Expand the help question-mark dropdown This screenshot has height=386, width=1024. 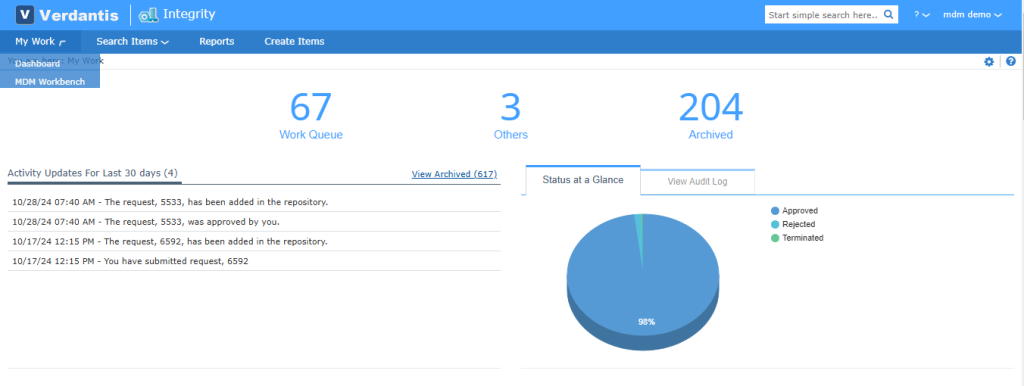[921, 14]
